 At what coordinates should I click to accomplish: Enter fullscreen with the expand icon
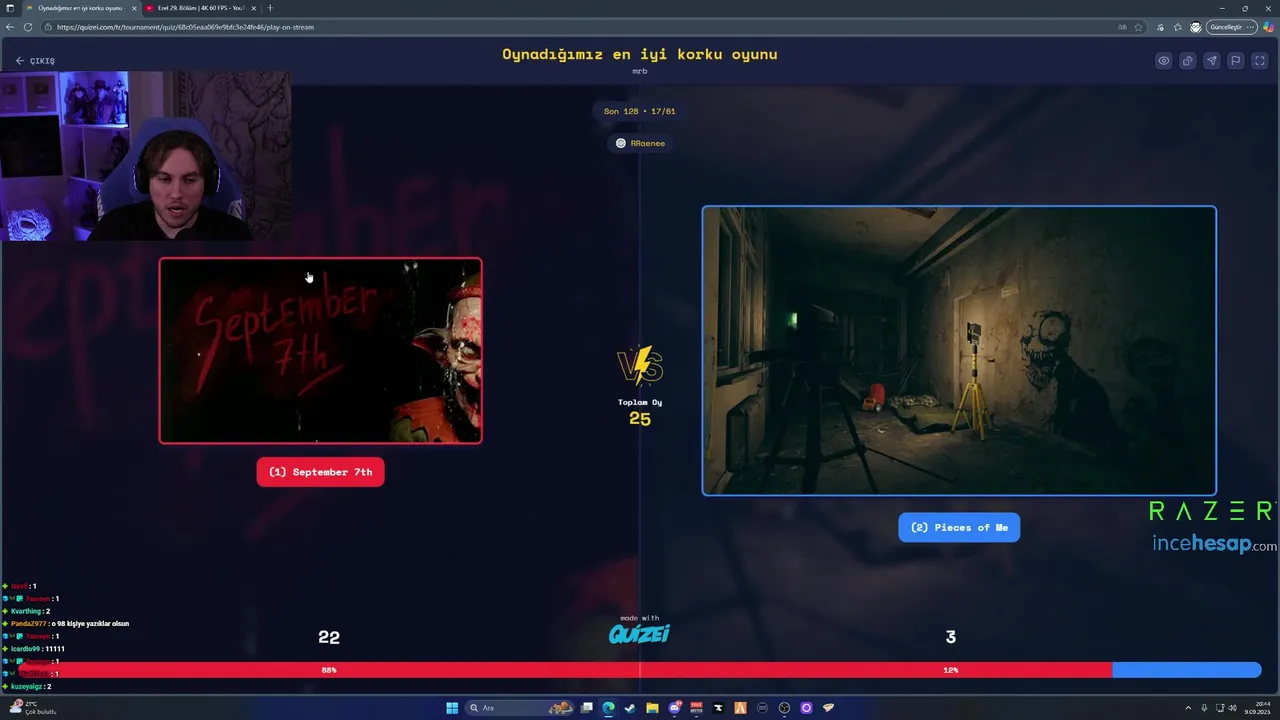[1259, 61]
